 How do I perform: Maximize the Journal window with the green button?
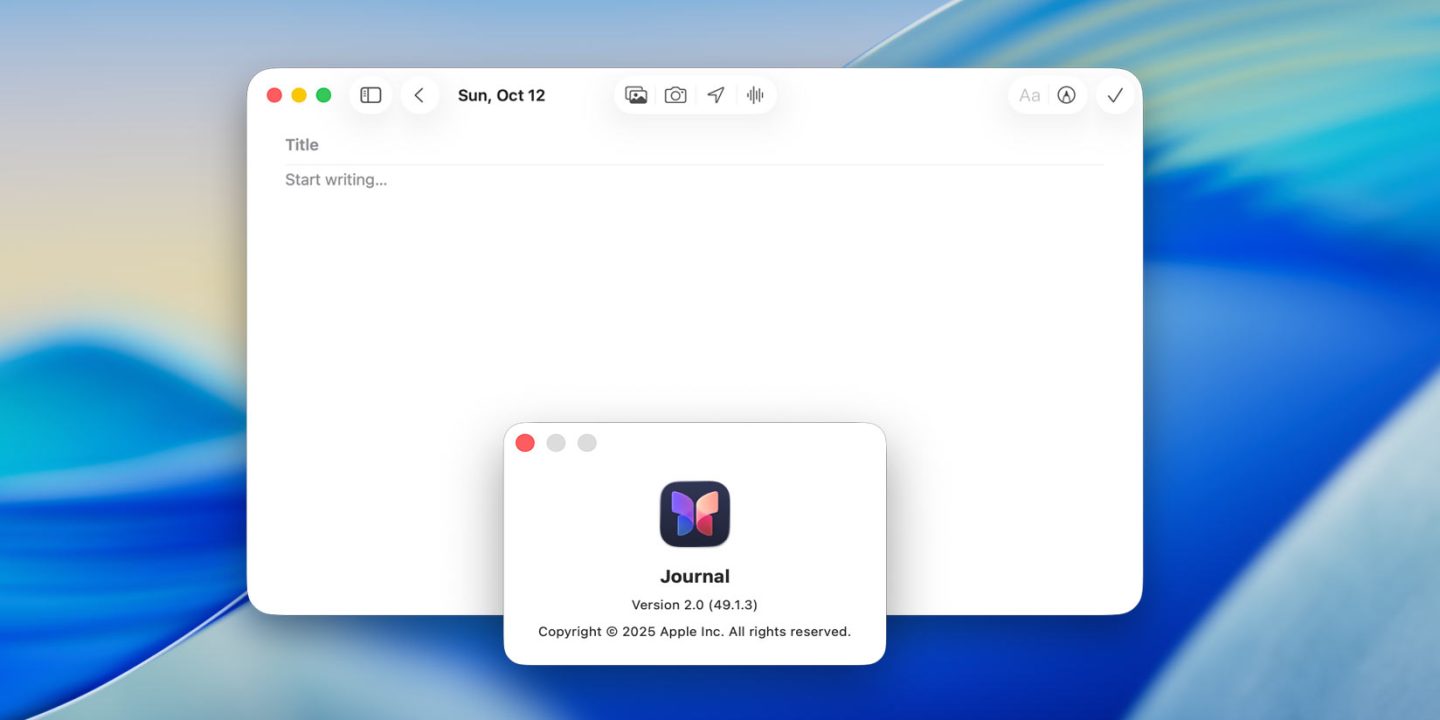click(323, 95)
